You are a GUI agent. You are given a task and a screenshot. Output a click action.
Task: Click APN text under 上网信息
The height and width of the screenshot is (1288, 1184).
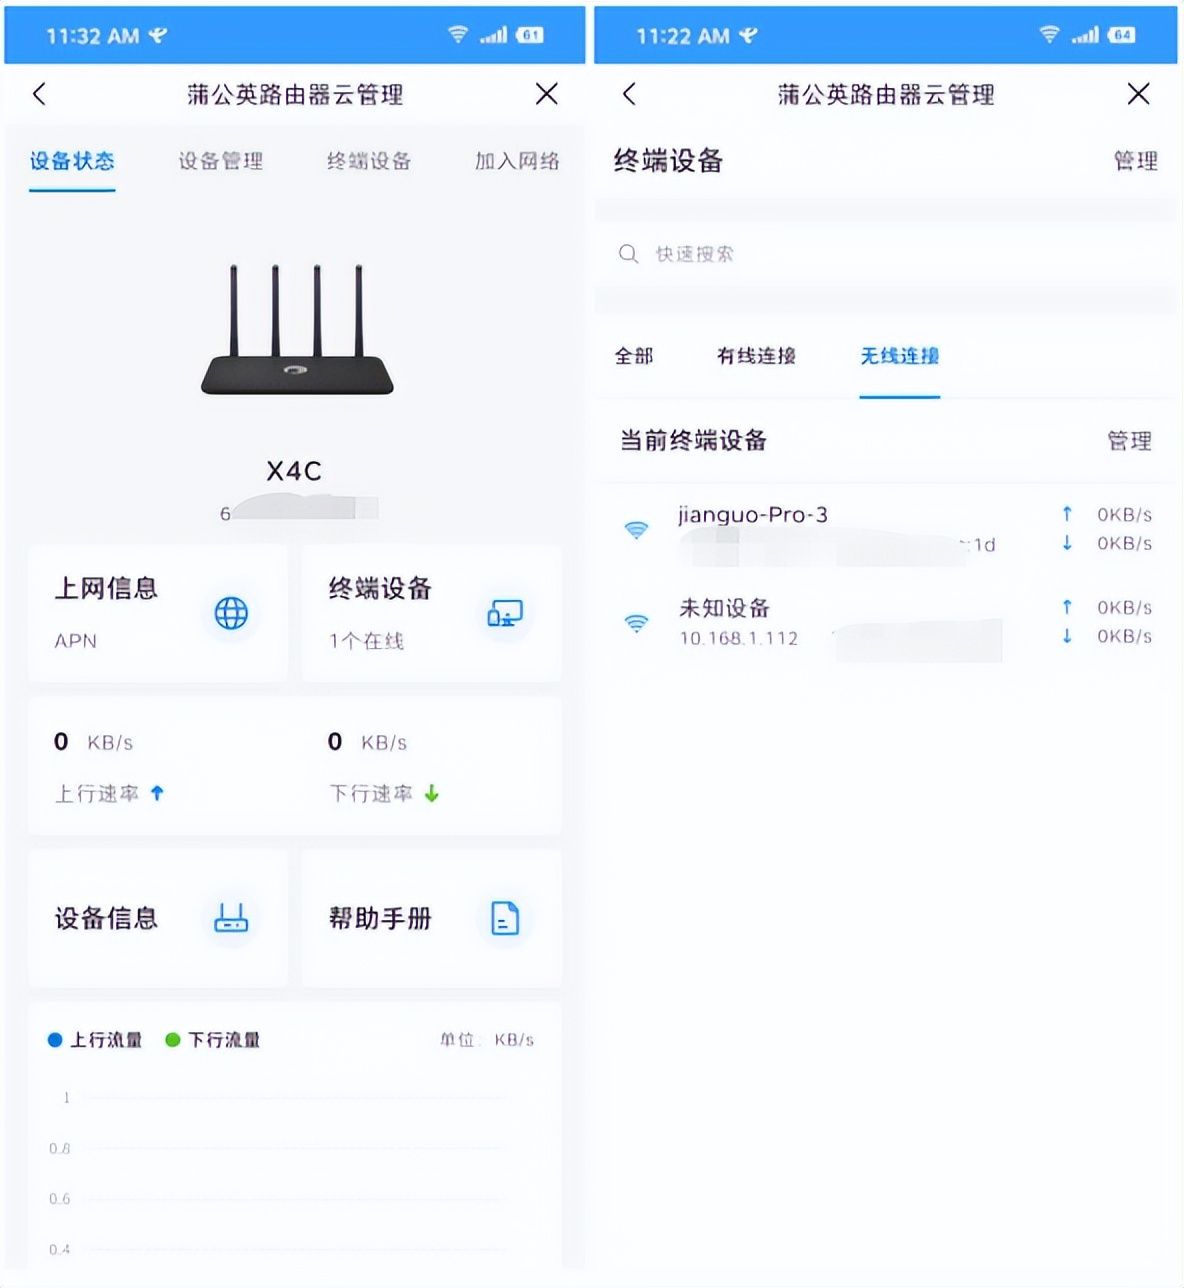point(76,641)
